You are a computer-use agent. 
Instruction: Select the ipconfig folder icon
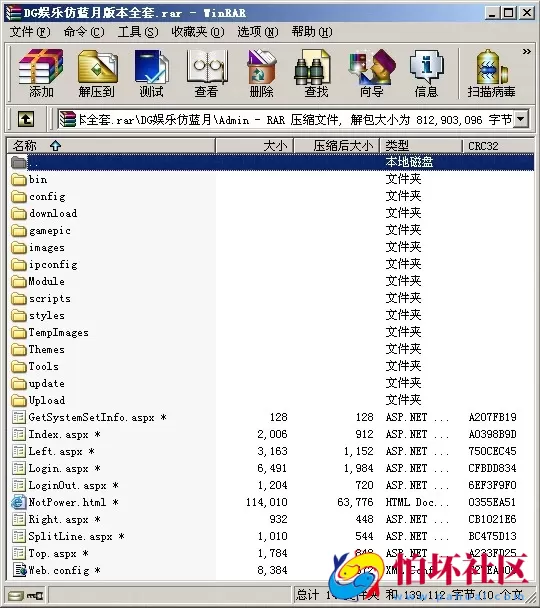19,264
